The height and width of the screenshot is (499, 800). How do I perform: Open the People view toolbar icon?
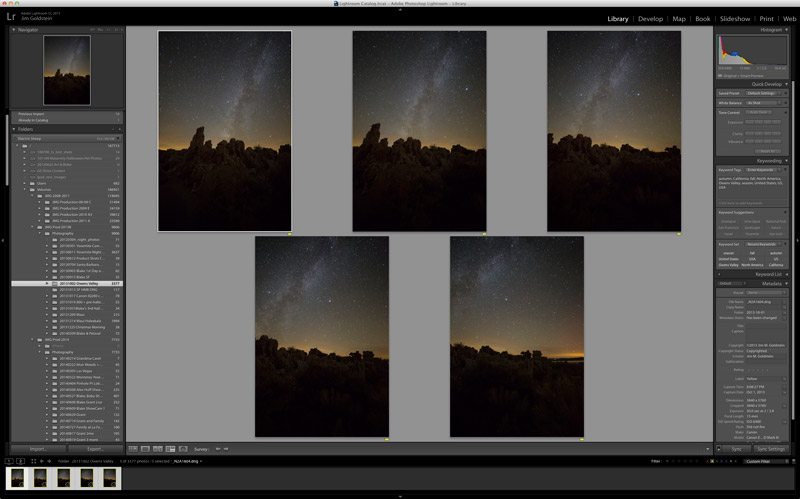[x=183, y=449]
